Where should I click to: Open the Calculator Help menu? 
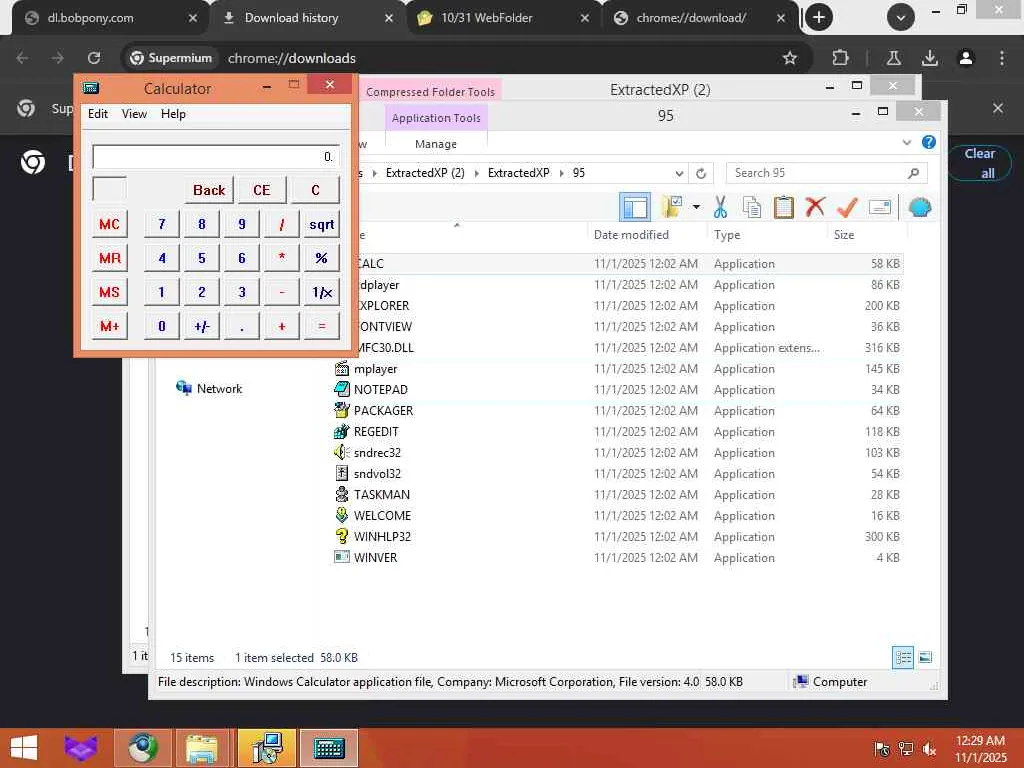[173, 114]
